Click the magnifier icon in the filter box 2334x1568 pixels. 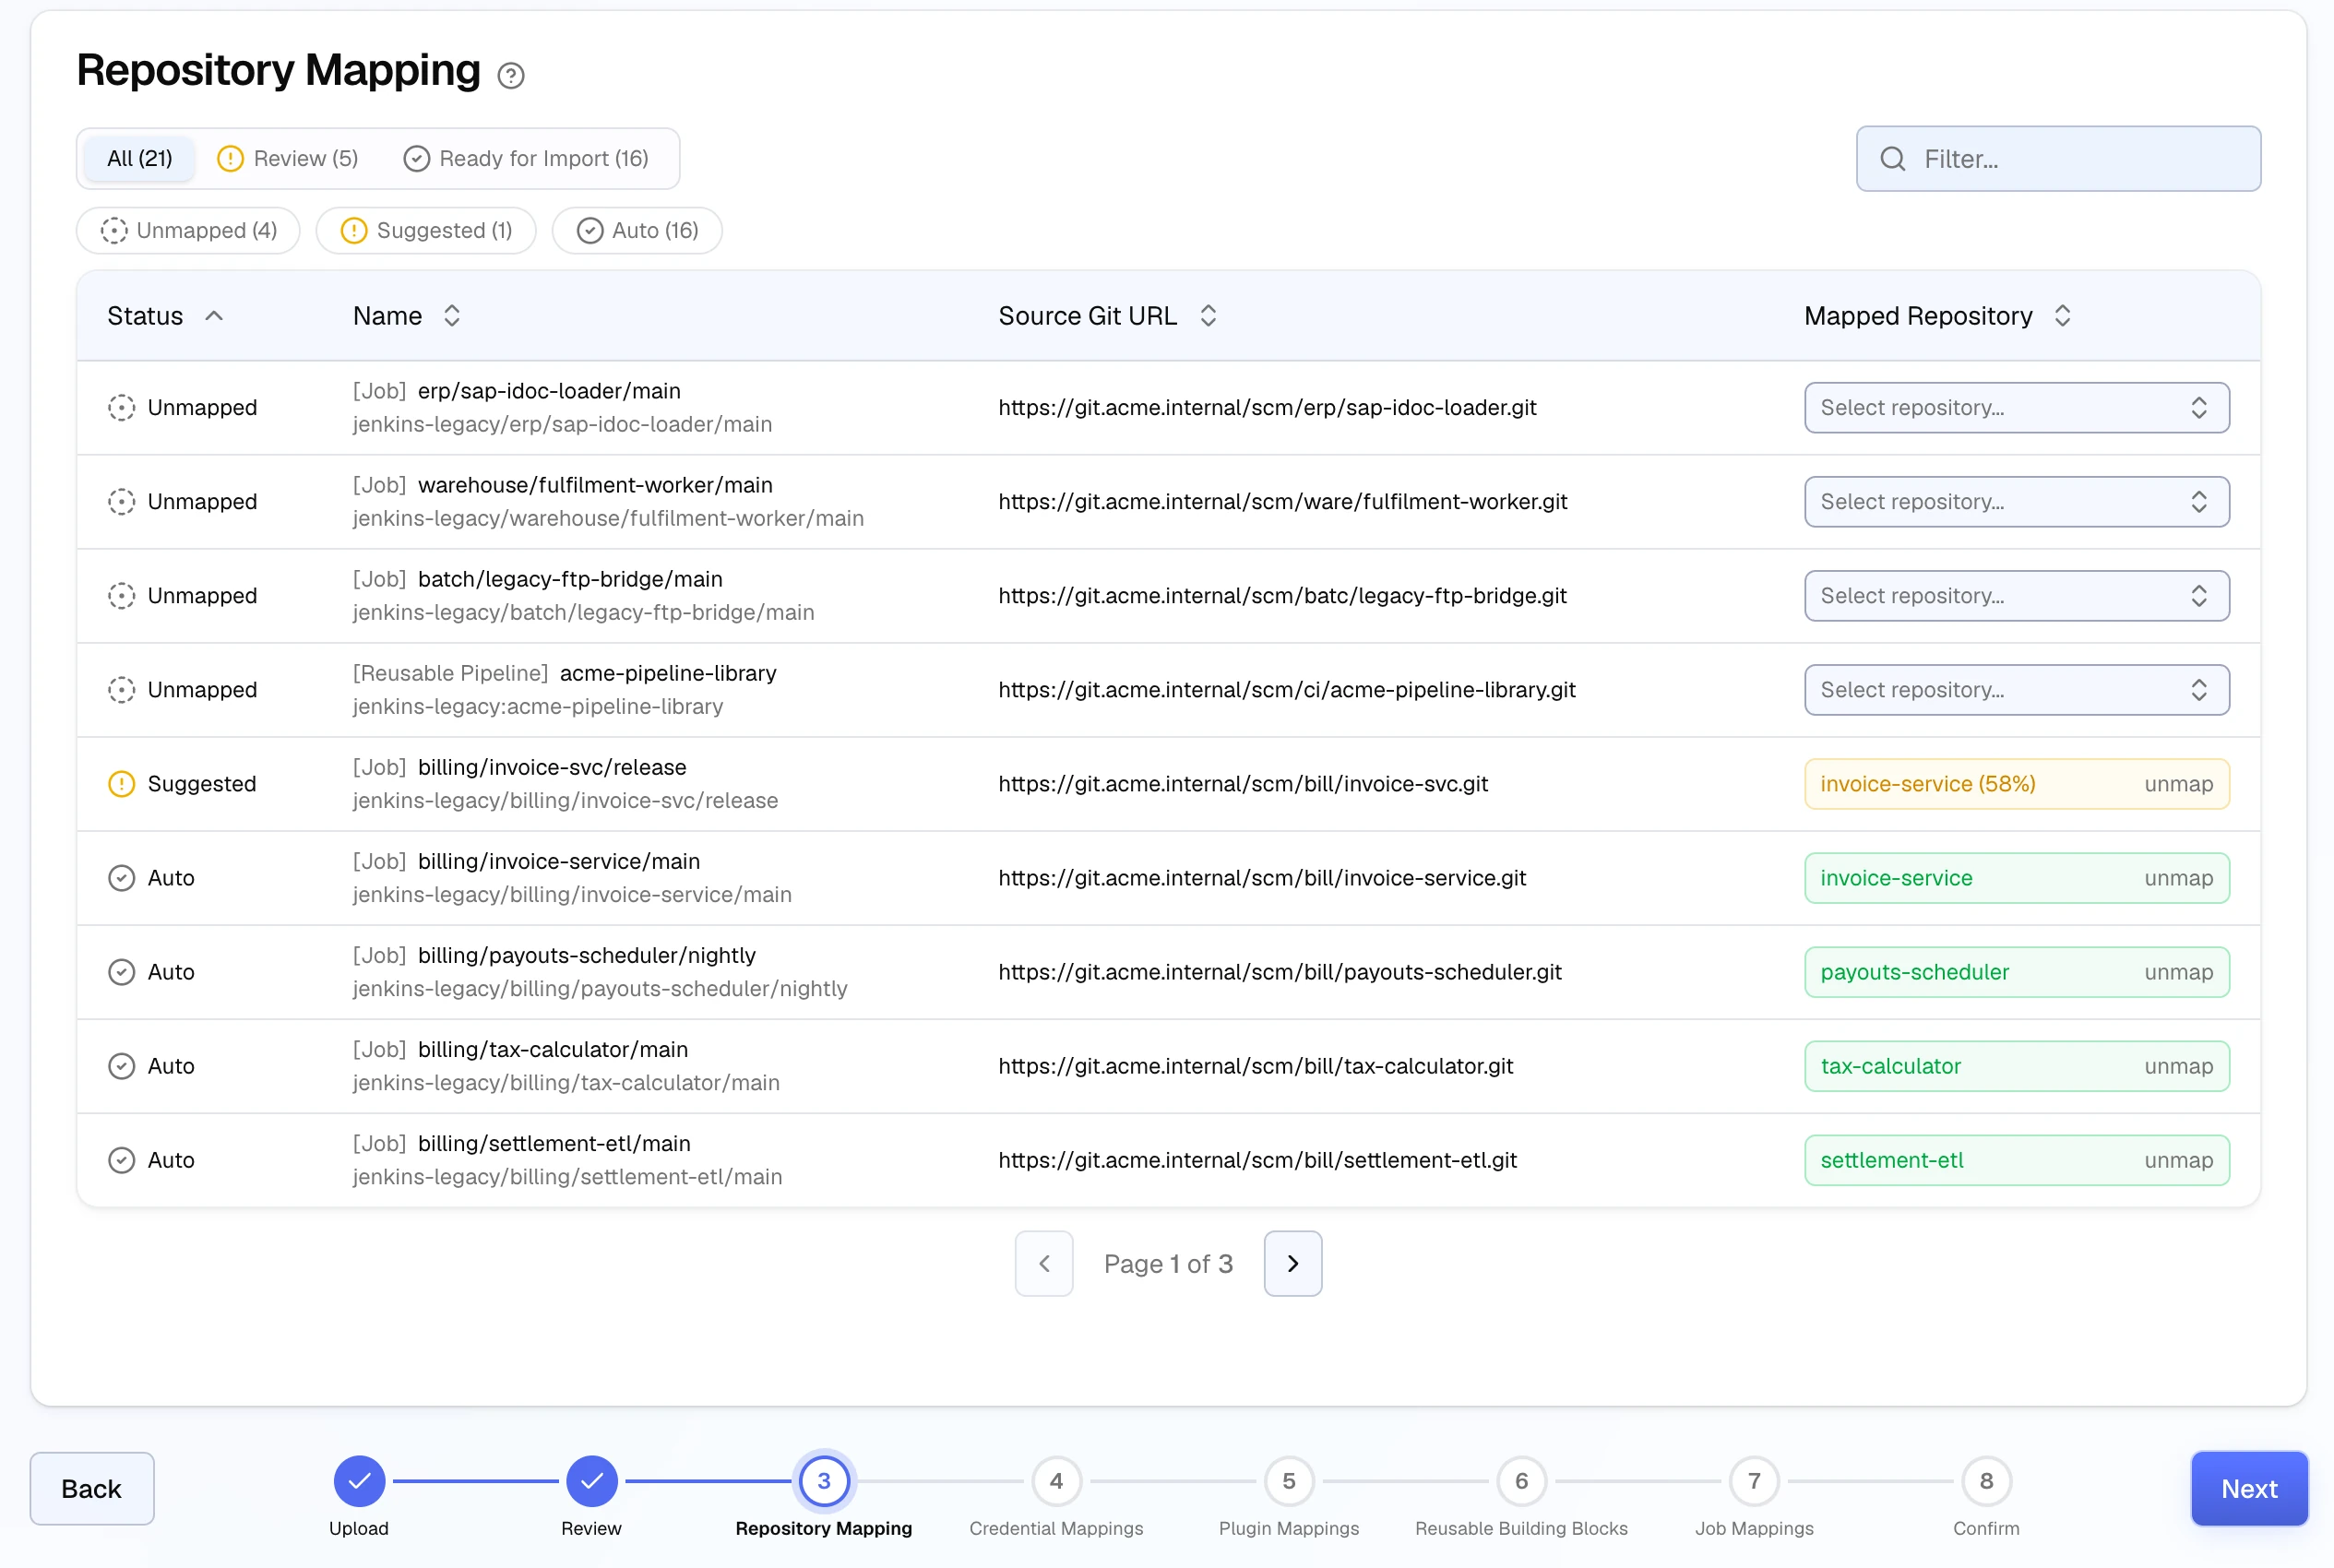click(x=1892, y=159)
